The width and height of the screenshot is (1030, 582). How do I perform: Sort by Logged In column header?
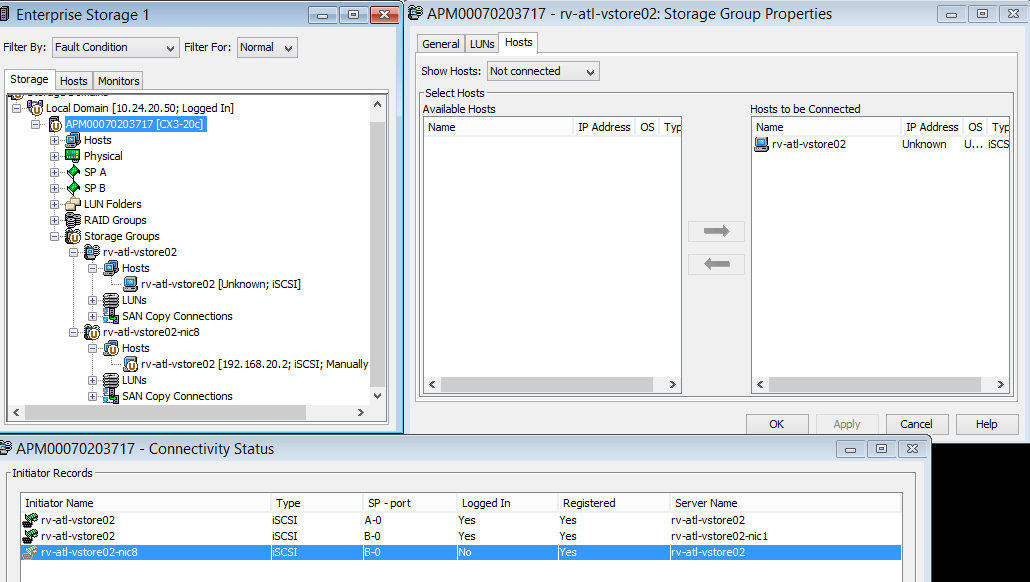click(x=507, y=503)
